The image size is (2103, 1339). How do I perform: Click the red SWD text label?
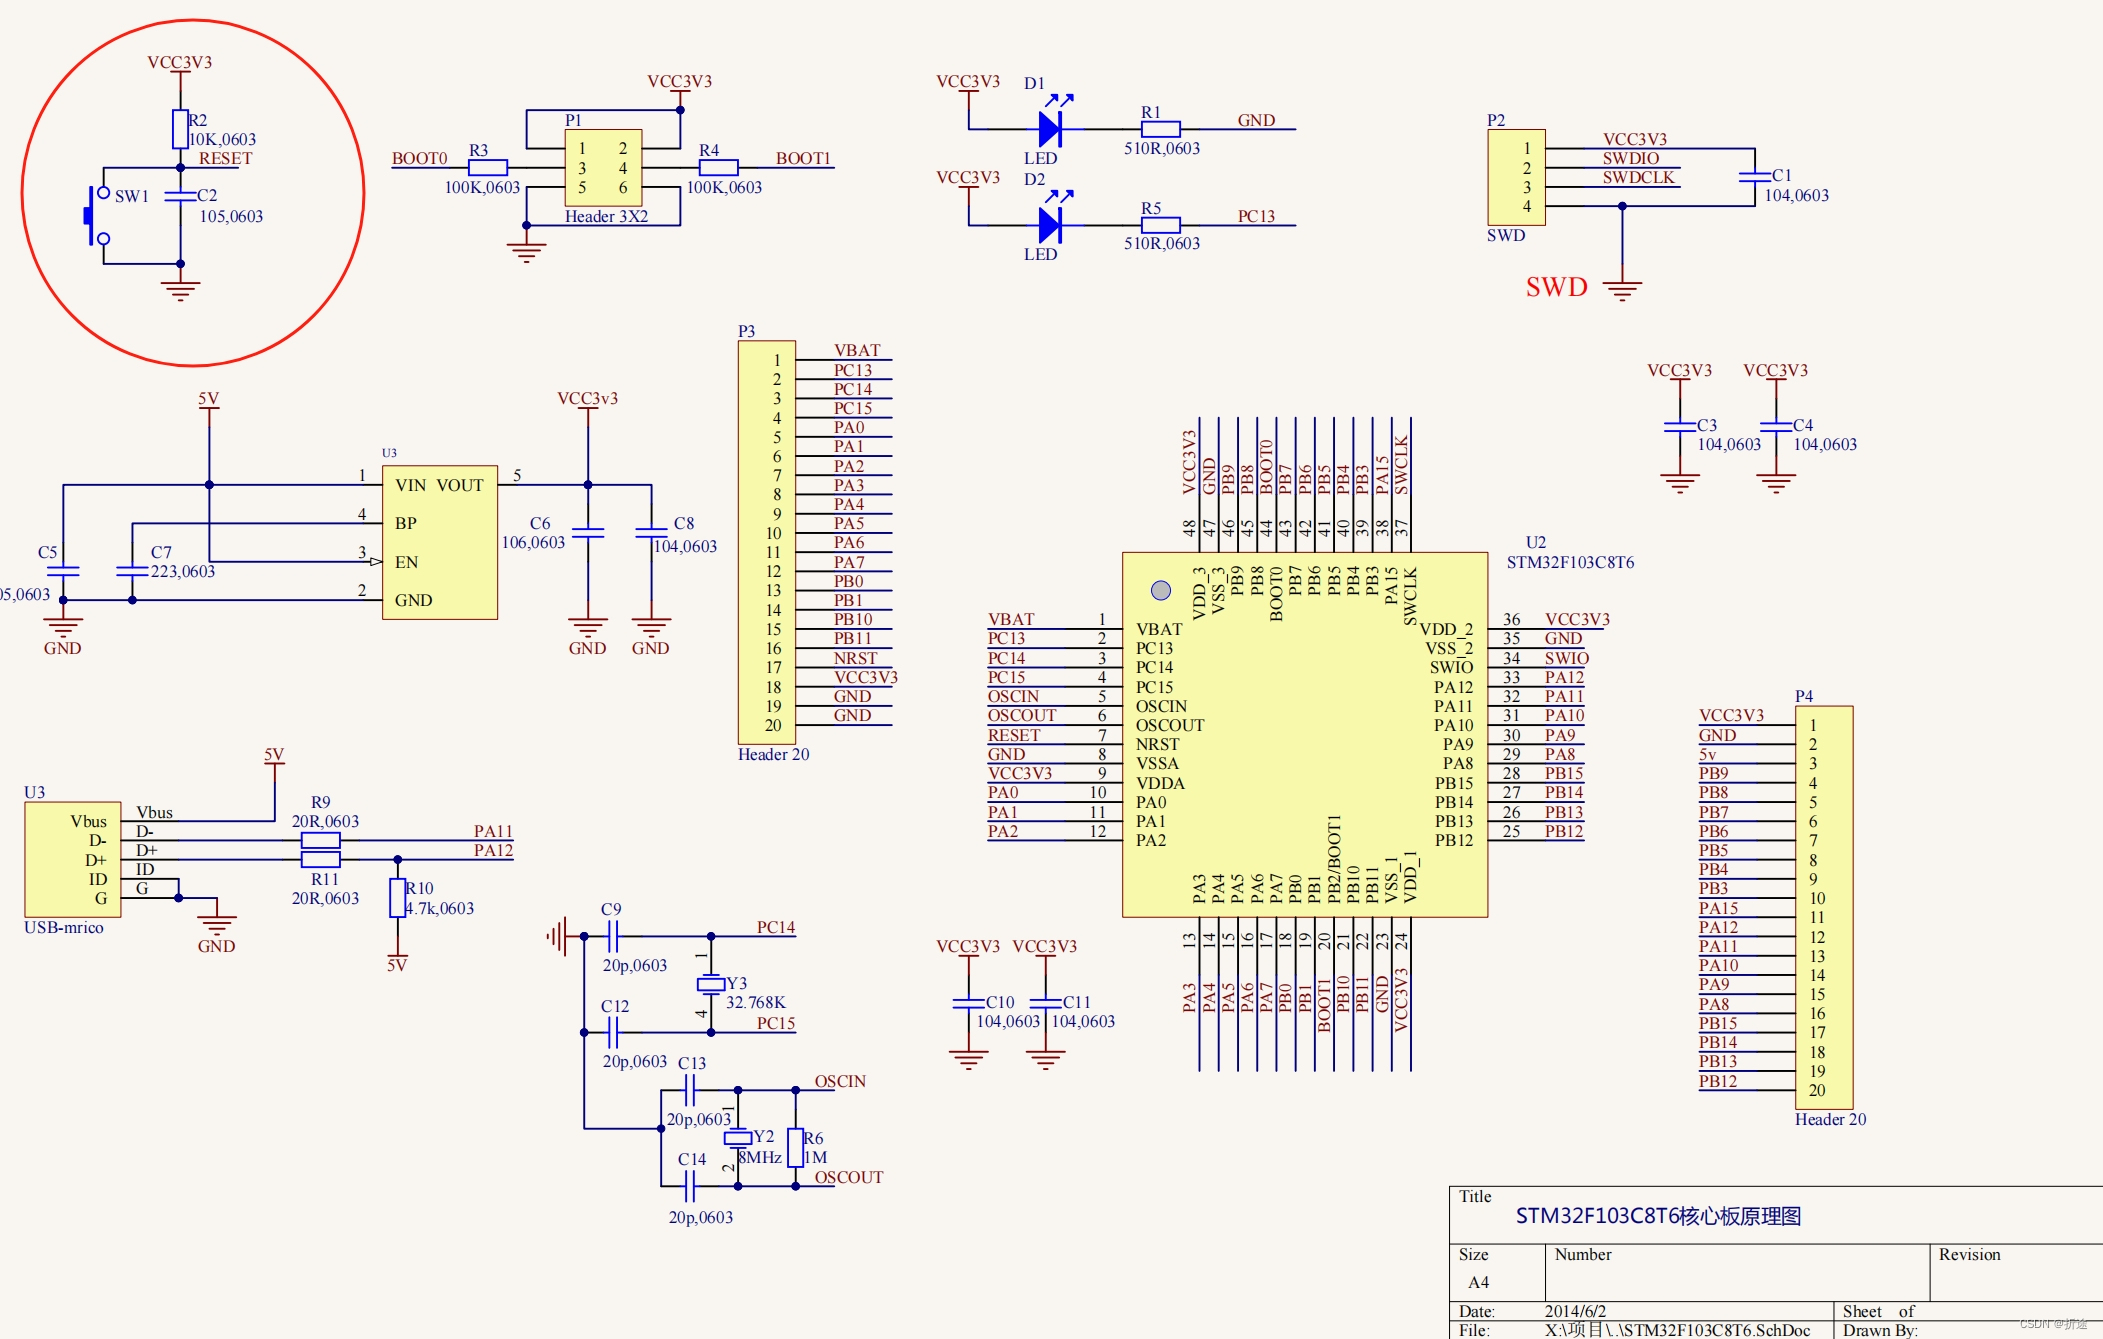point(1556,288)
